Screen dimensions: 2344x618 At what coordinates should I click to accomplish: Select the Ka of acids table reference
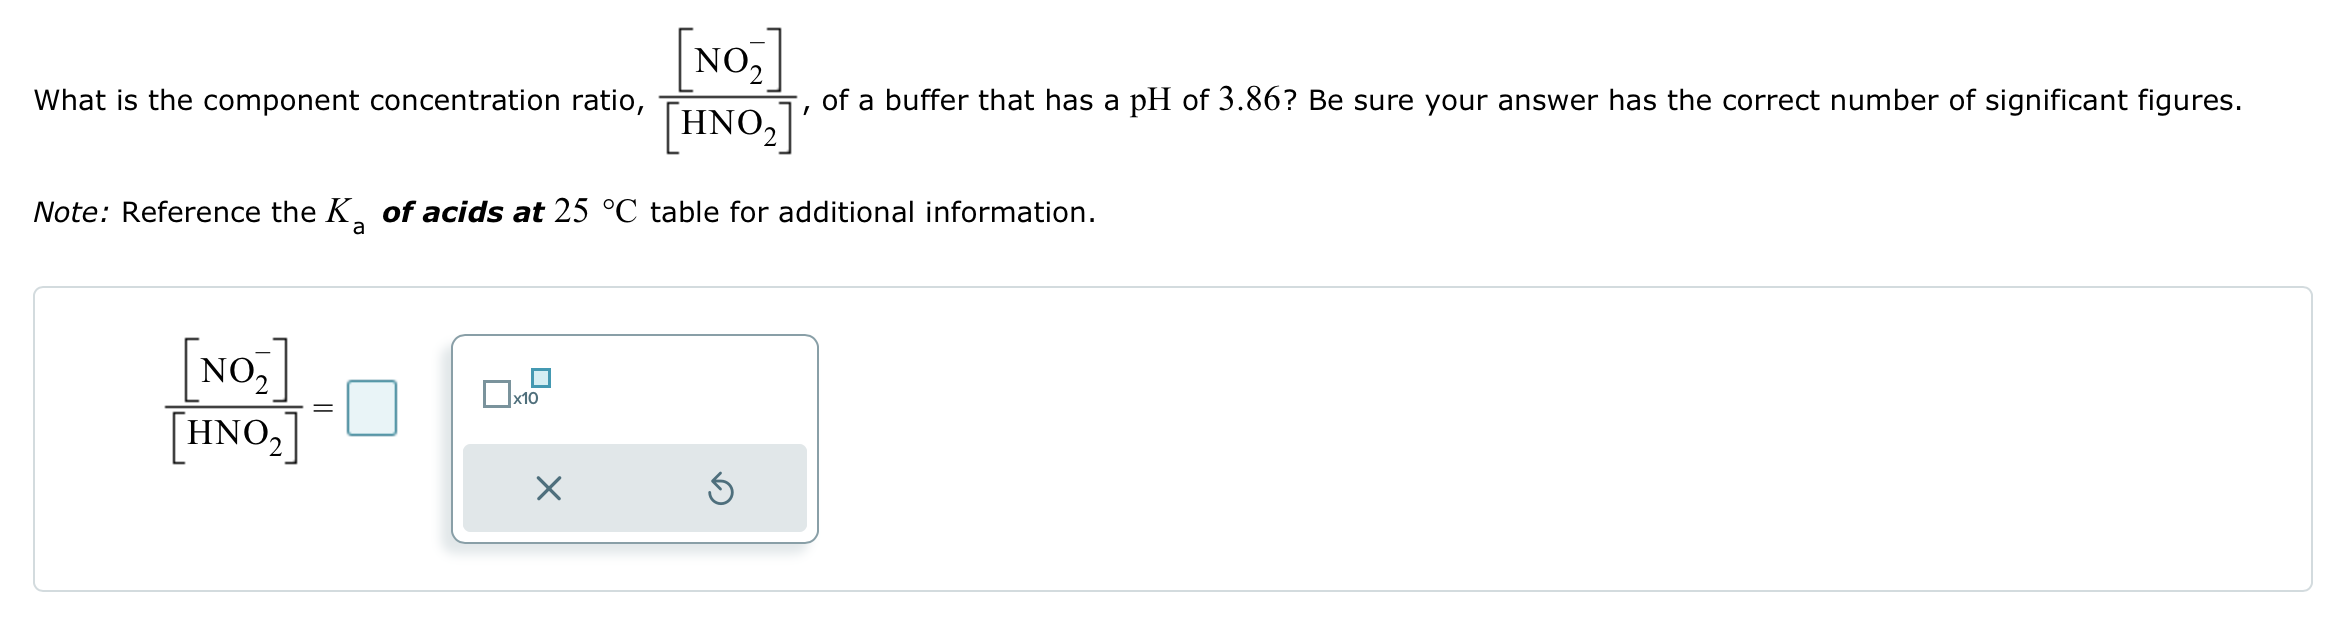pyautogui.click(x=466, y=211)
